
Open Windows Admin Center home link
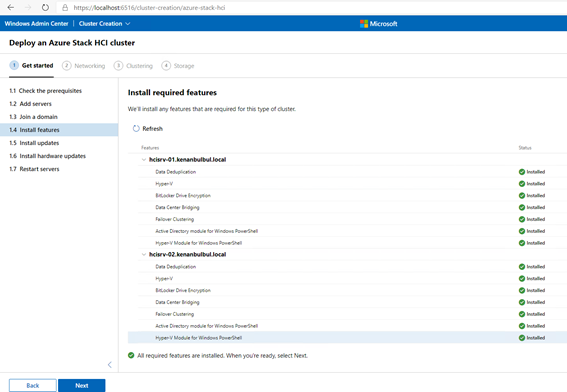tap(37, 24)
